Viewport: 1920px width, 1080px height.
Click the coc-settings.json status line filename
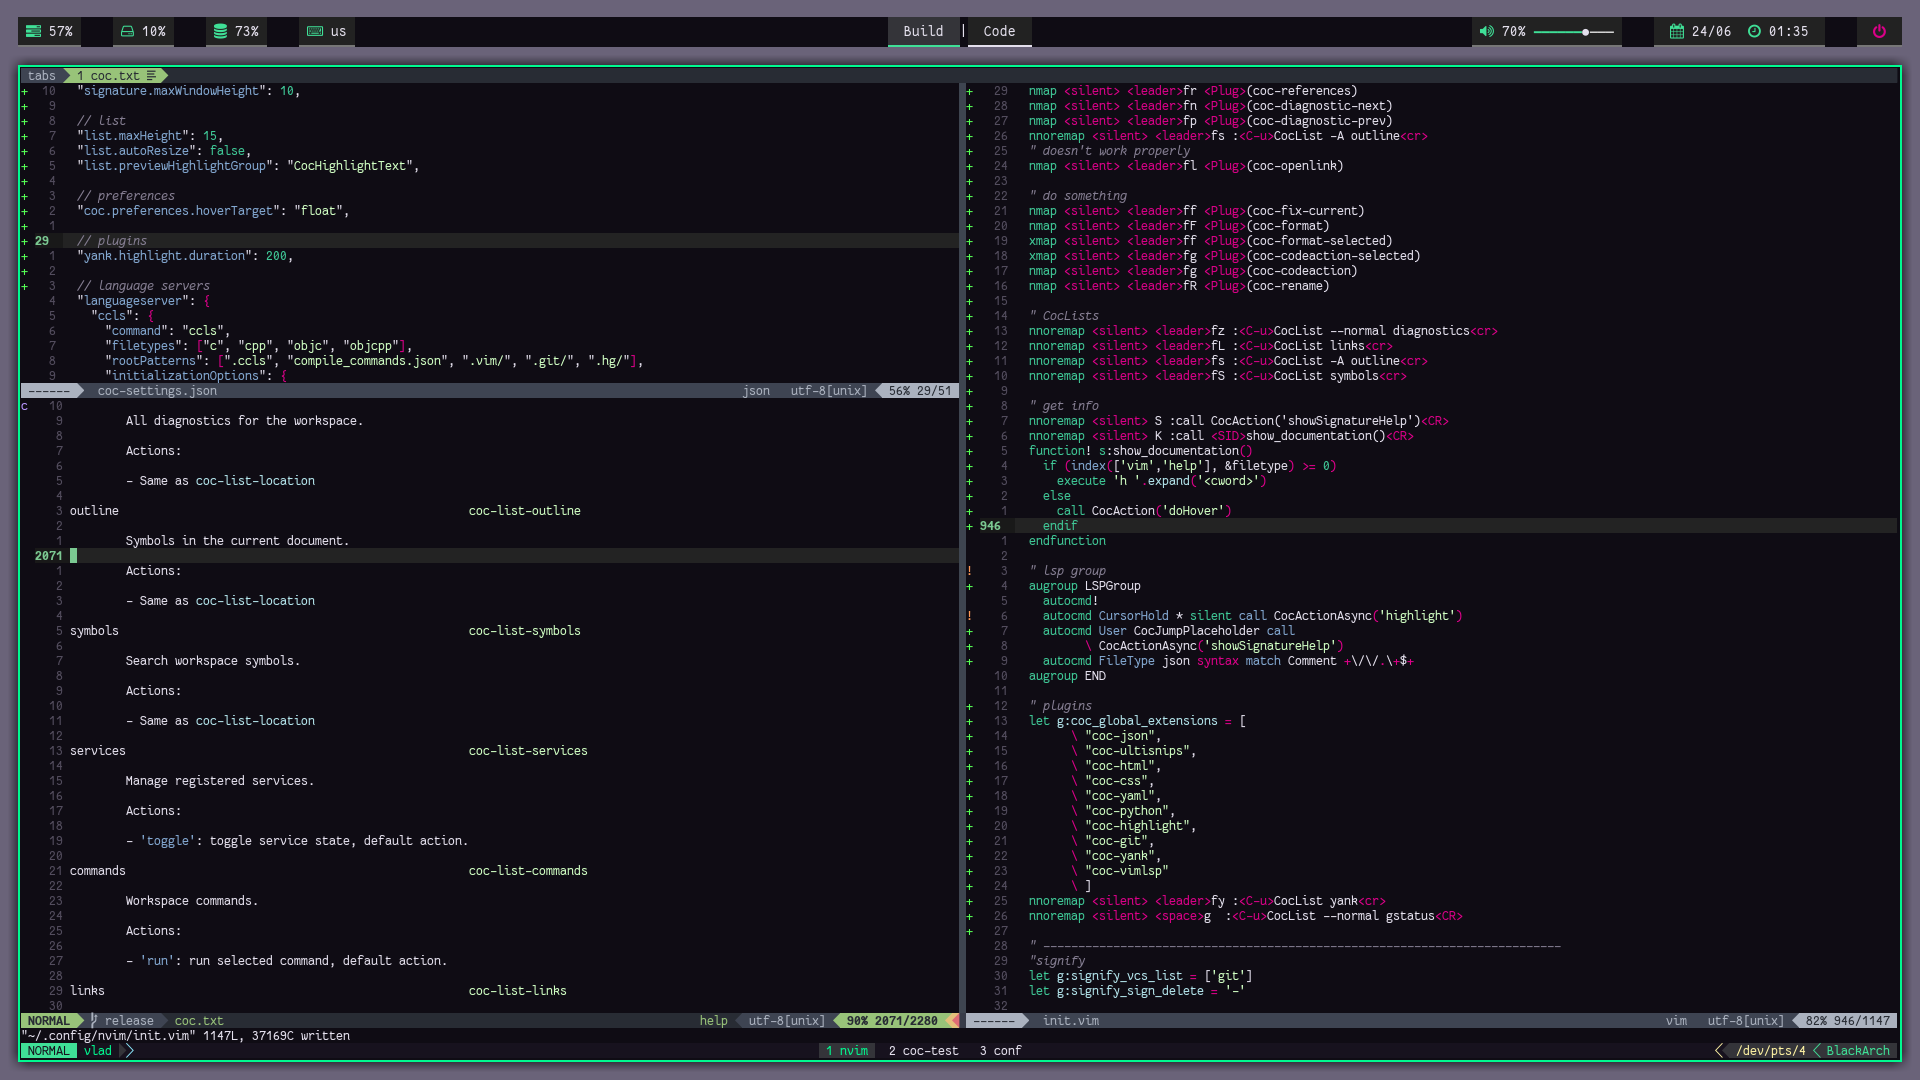157,391
